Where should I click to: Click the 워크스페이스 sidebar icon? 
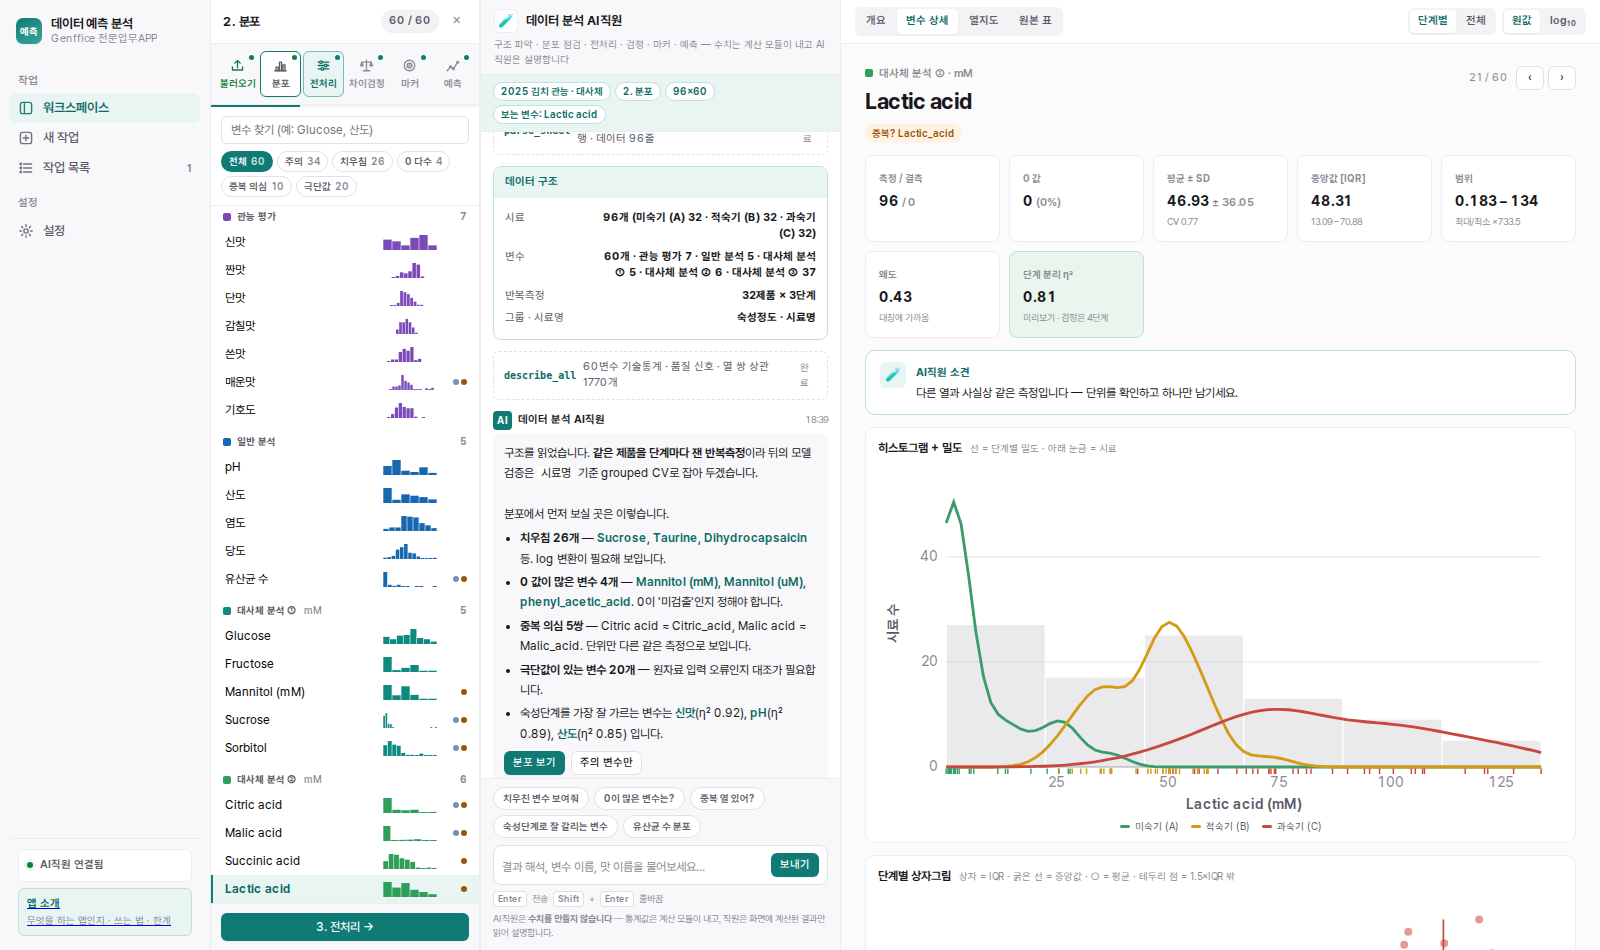pyautogui.click(x=26, y=108)
